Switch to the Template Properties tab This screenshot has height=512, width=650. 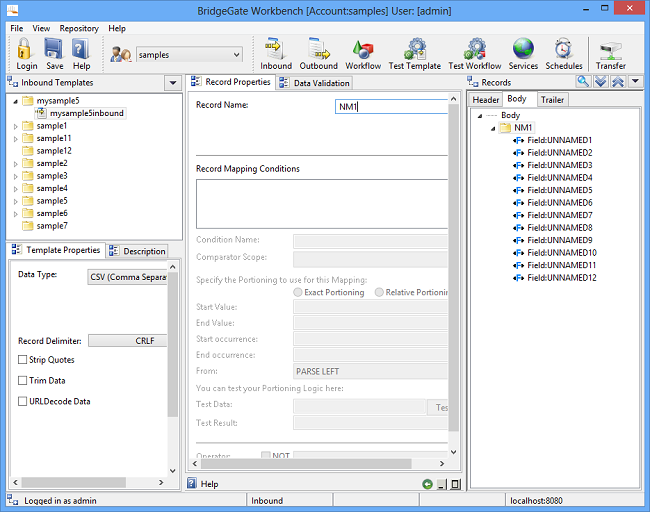[56, 250]
